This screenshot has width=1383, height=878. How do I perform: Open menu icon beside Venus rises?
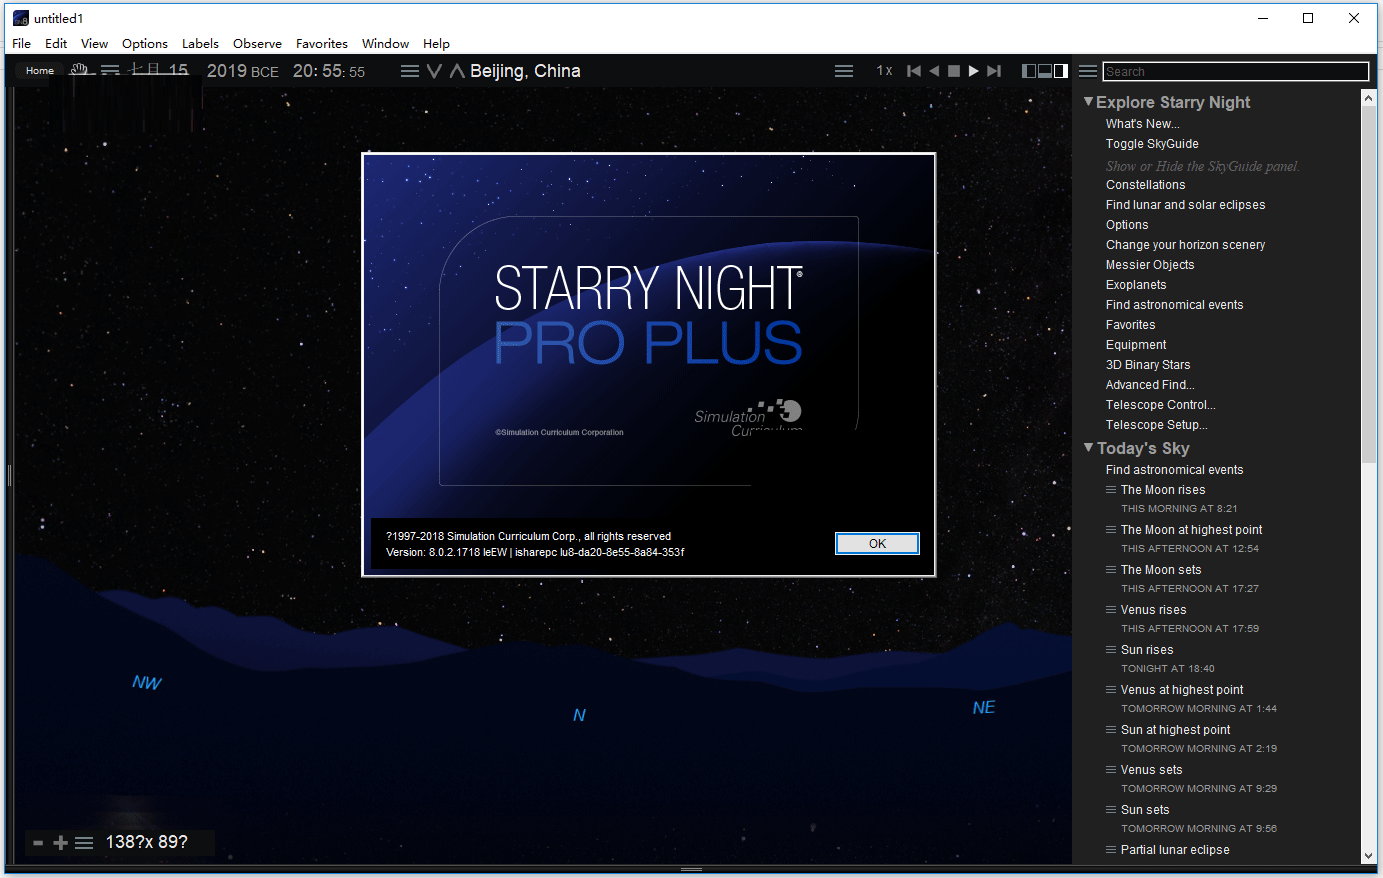coord(1111,610)
